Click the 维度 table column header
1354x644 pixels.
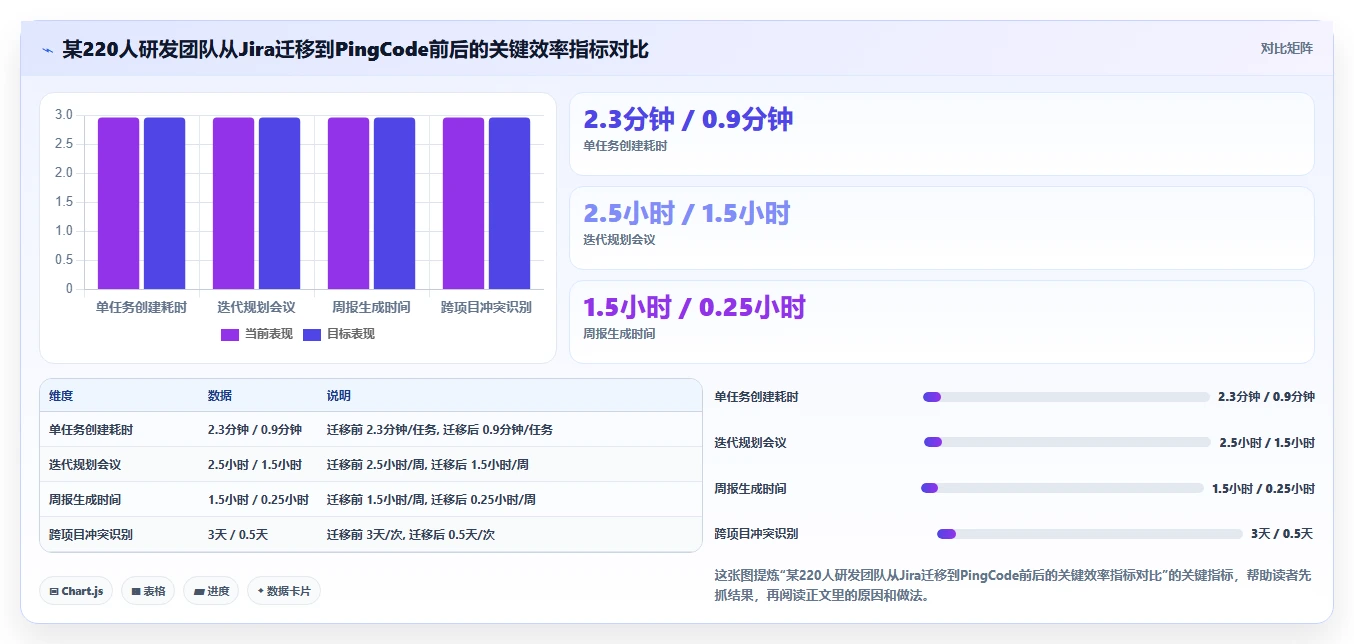tap(61, 396)
